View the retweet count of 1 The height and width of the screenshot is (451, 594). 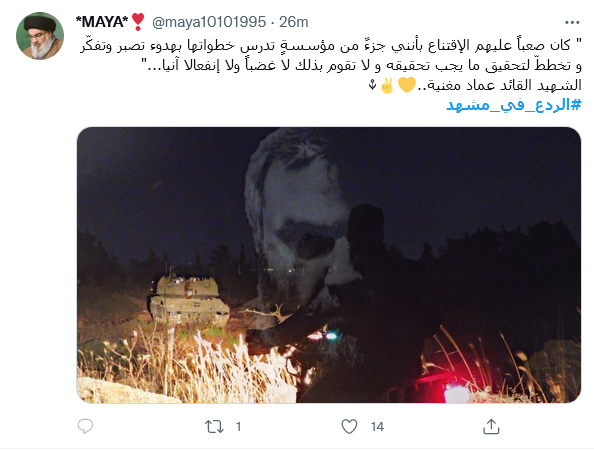[x=238, y=427]
